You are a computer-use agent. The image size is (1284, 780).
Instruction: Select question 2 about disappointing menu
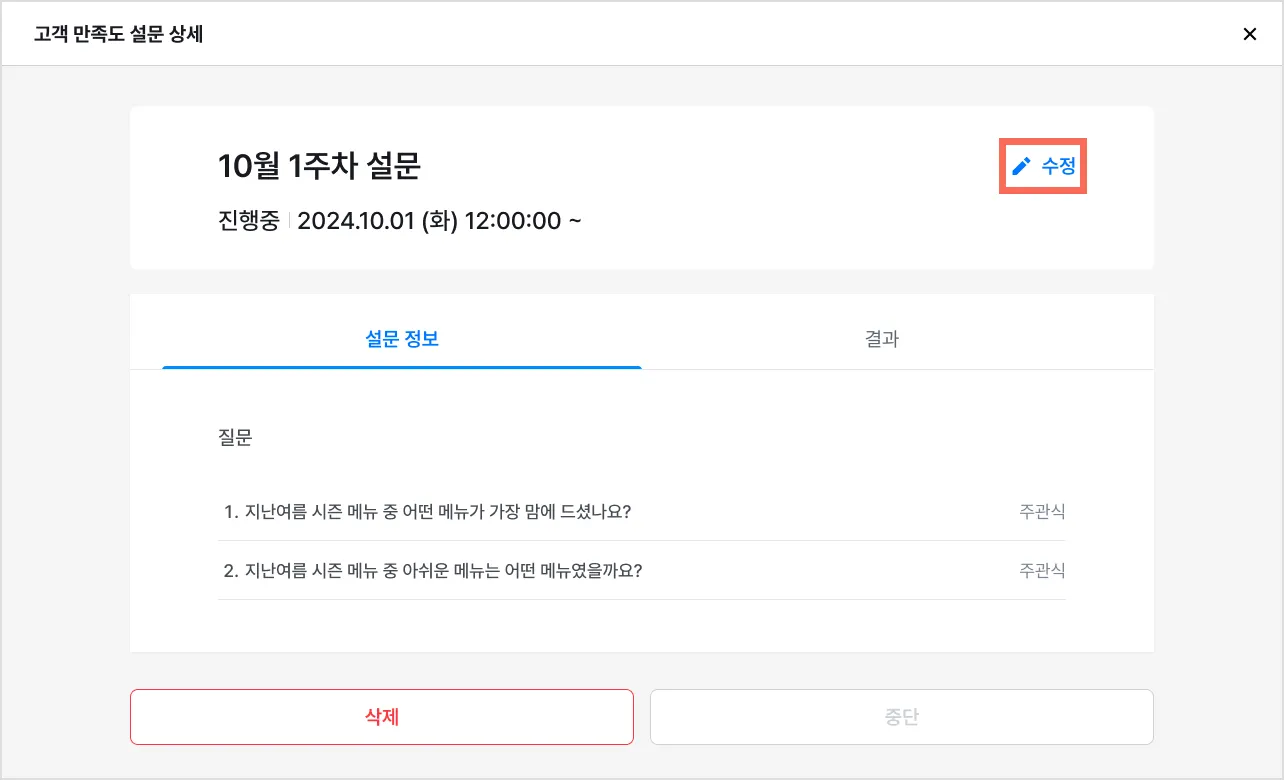pos(433,571)
